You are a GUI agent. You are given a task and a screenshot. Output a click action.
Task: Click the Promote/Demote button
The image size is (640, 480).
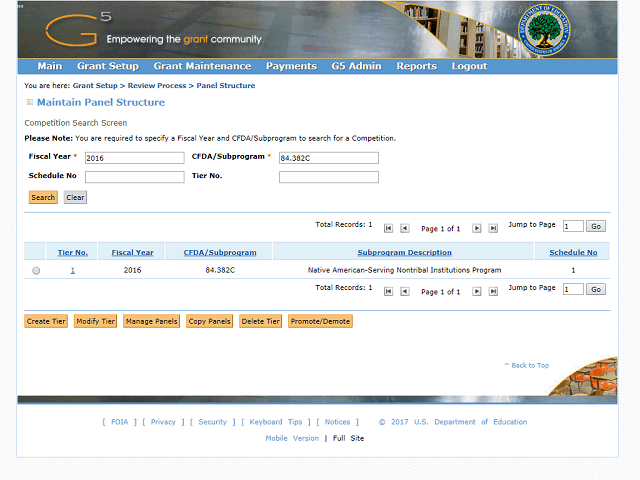pos(320,321)
